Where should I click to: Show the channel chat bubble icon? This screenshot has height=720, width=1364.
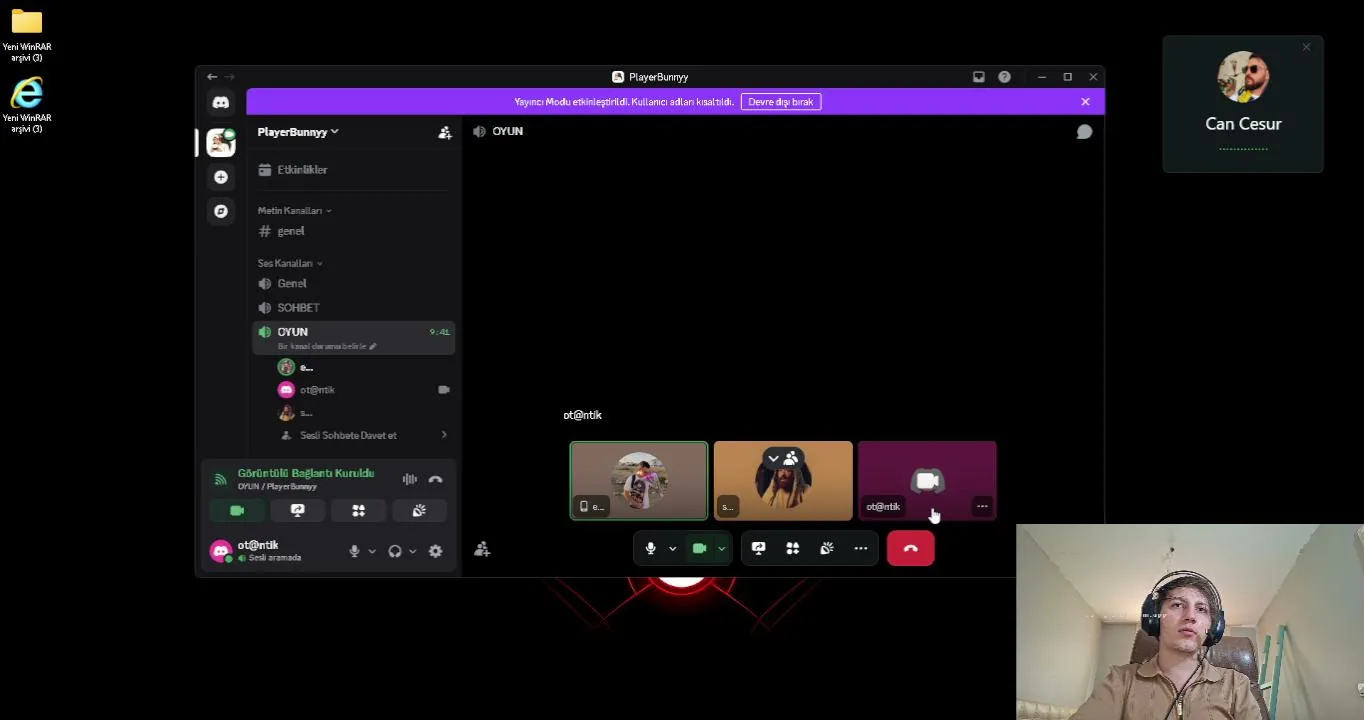pos(1084,132)
